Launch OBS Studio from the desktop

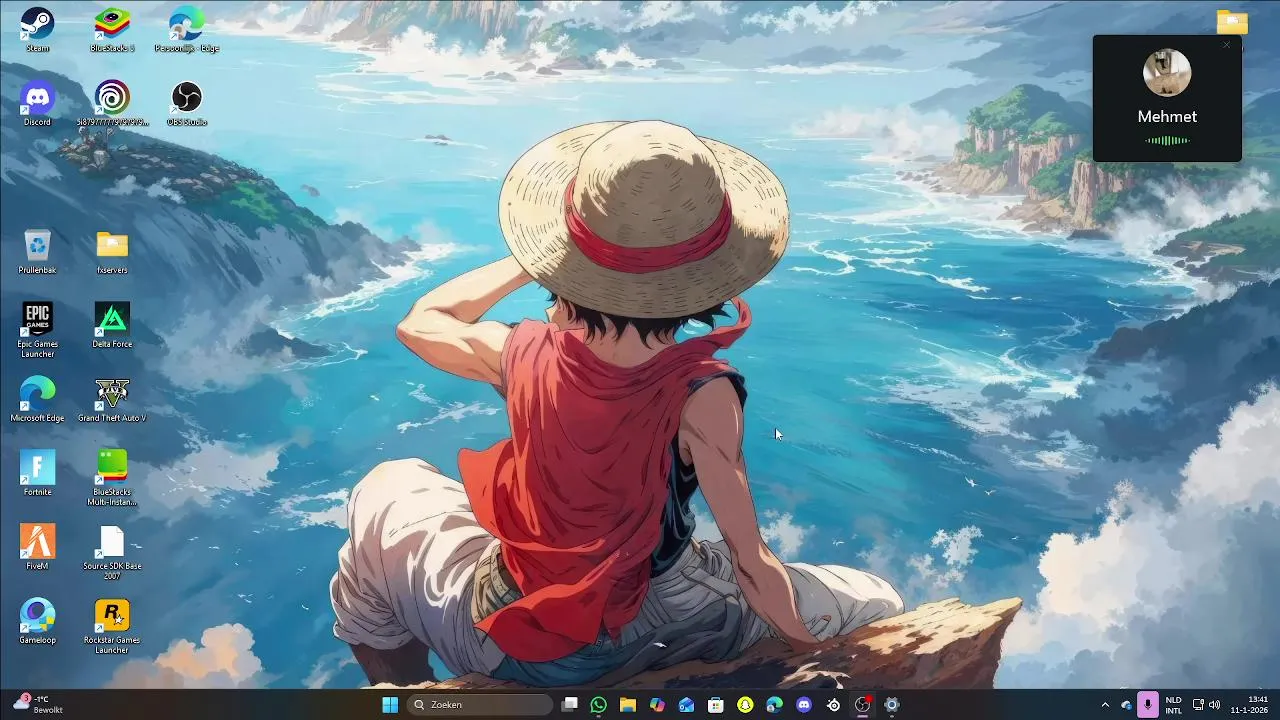point(186,104)
